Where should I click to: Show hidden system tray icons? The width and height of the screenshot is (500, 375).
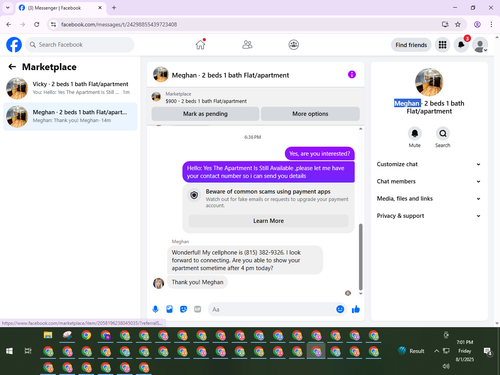pyautogui.click(x=436, y=351)
